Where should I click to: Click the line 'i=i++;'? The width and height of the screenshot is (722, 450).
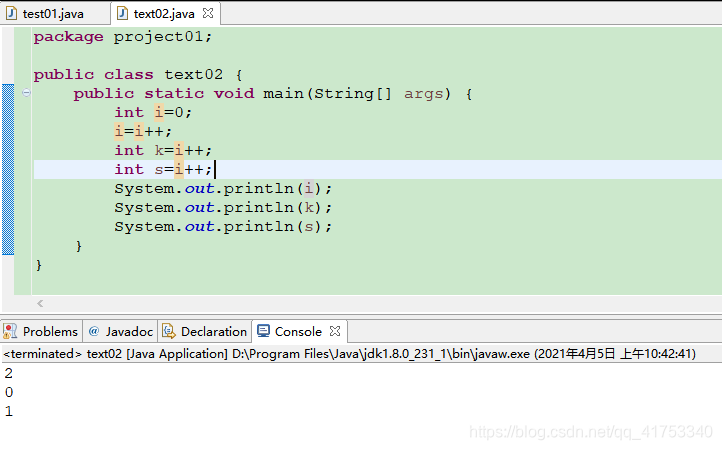[143, 131]
